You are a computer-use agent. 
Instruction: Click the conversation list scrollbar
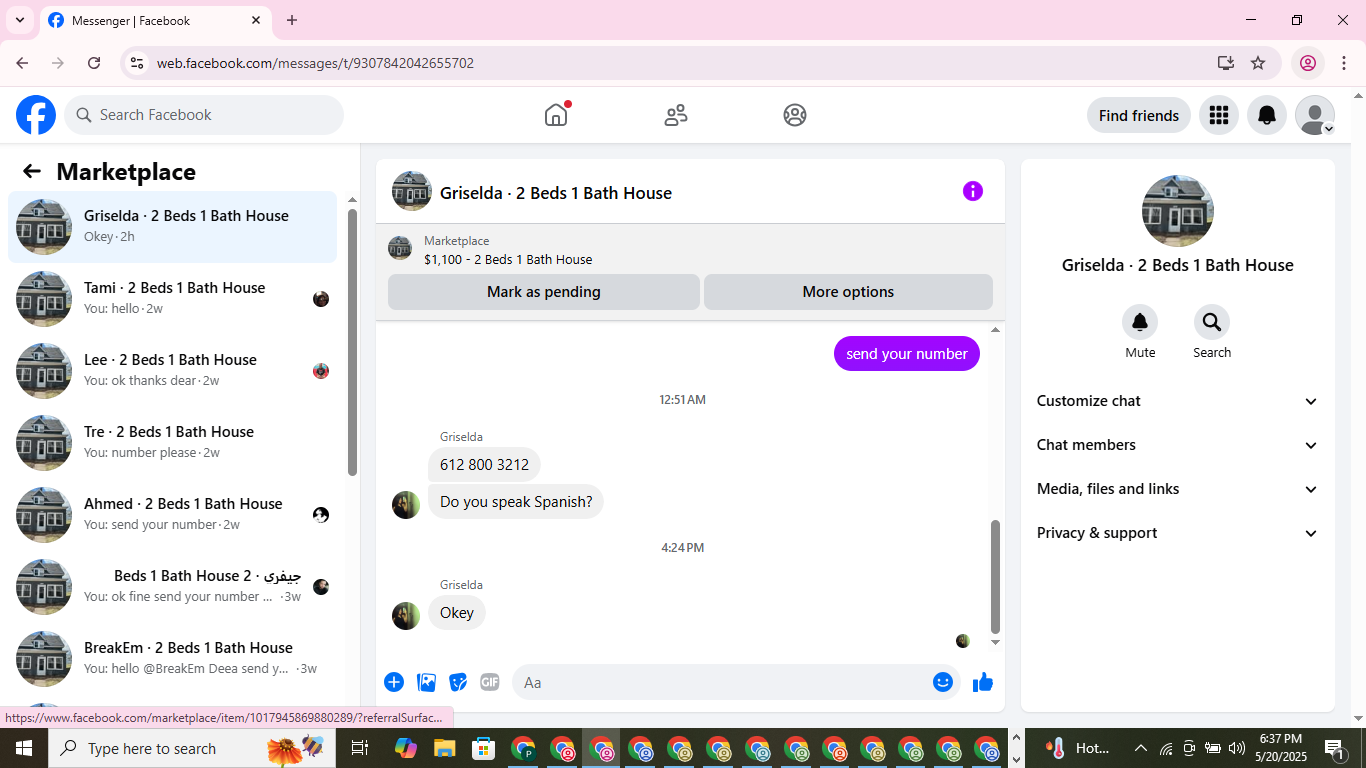click(x=352, y=342)
